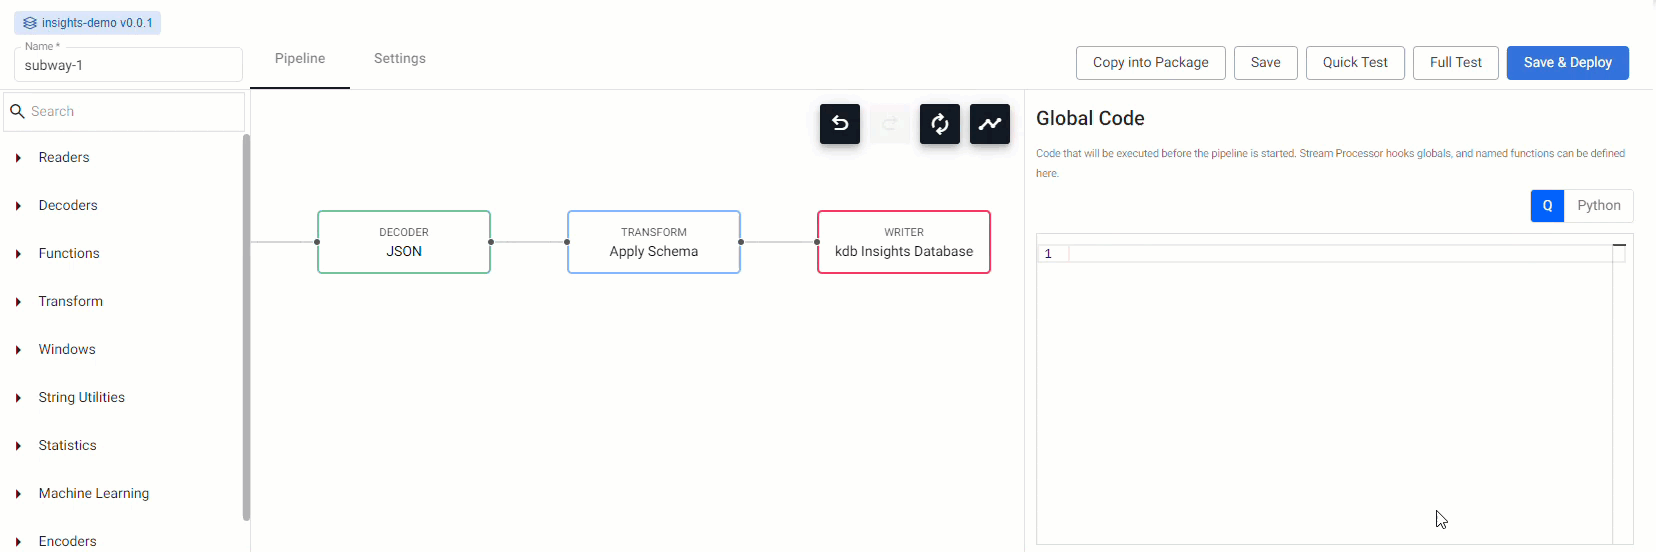
Task: Click the search magnifier icon
Action: [x=17, y=112]
